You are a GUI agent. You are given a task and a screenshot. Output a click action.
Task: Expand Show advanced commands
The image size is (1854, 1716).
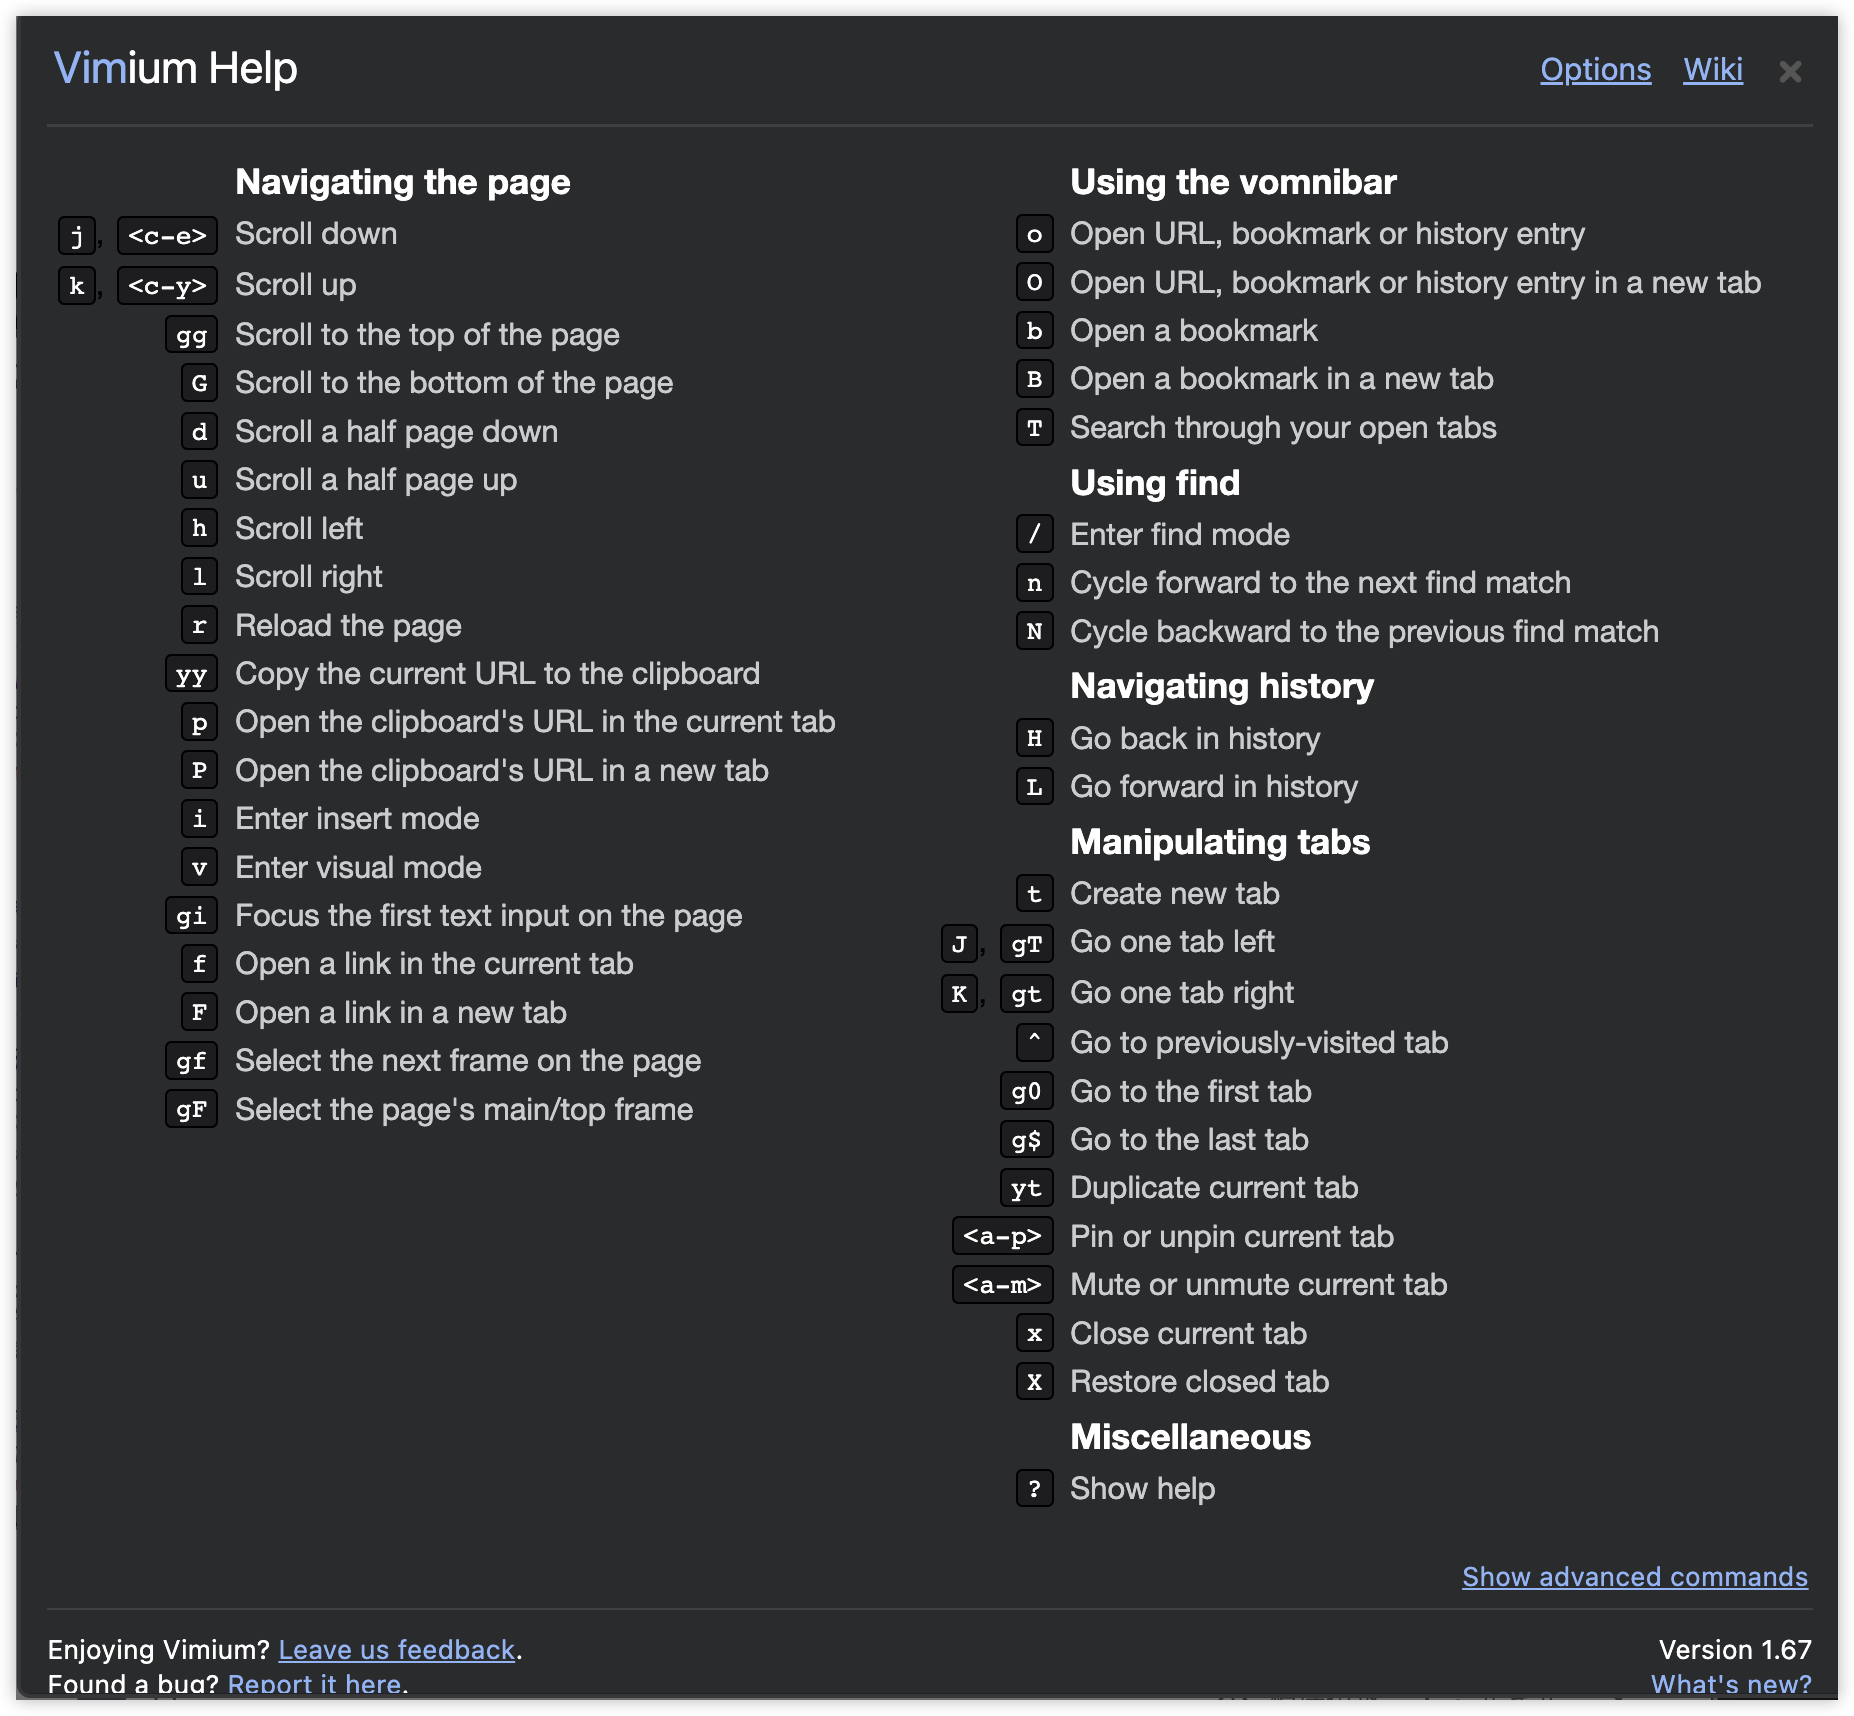(x=1634, y=1577)
